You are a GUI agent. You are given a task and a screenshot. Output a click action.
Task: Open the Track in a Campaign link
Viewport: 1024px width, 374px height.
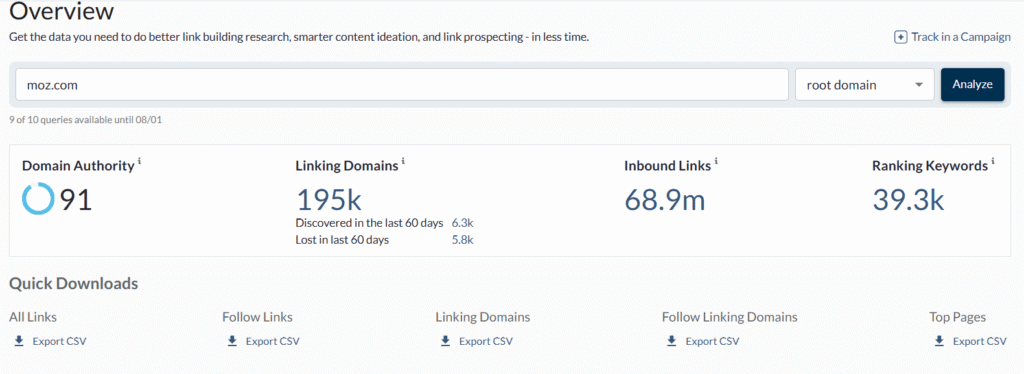[952, 37]
